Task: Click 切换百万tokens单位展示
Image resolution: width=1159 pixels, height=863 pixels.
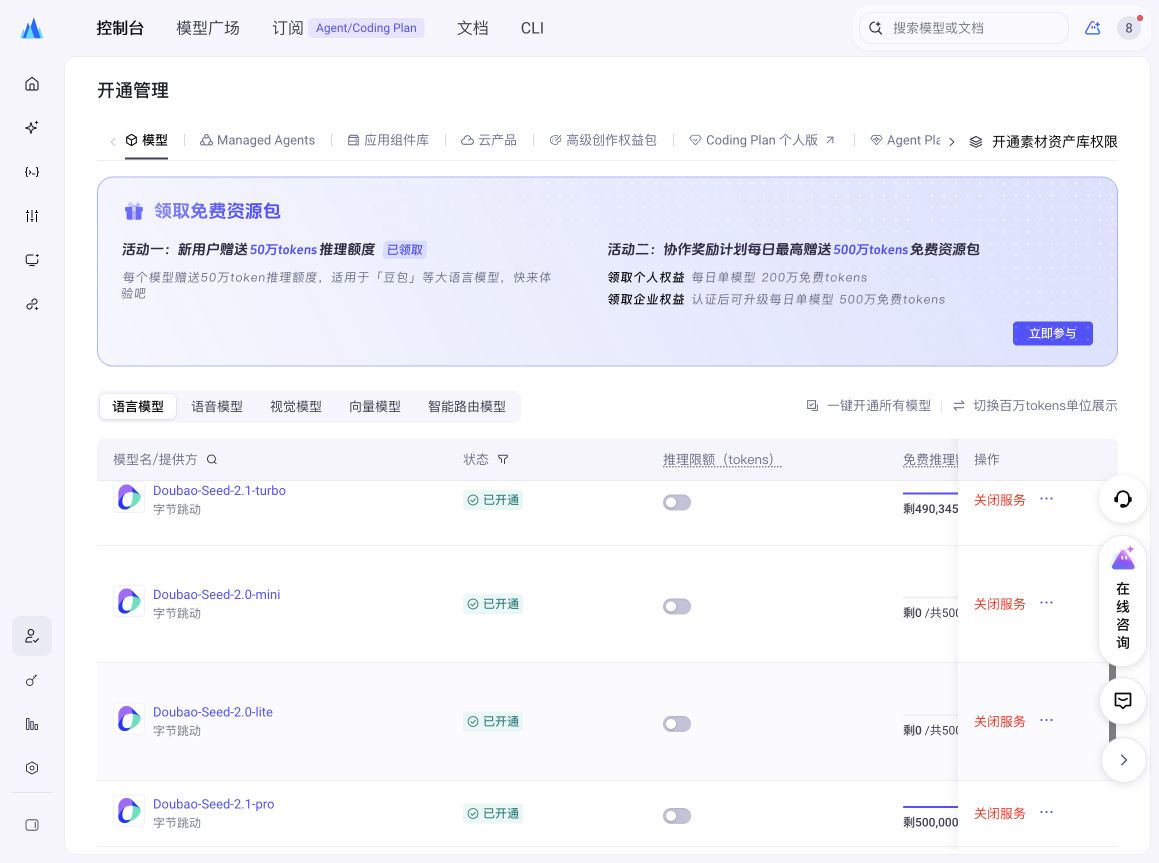Action: click(x=1035, y=406)
